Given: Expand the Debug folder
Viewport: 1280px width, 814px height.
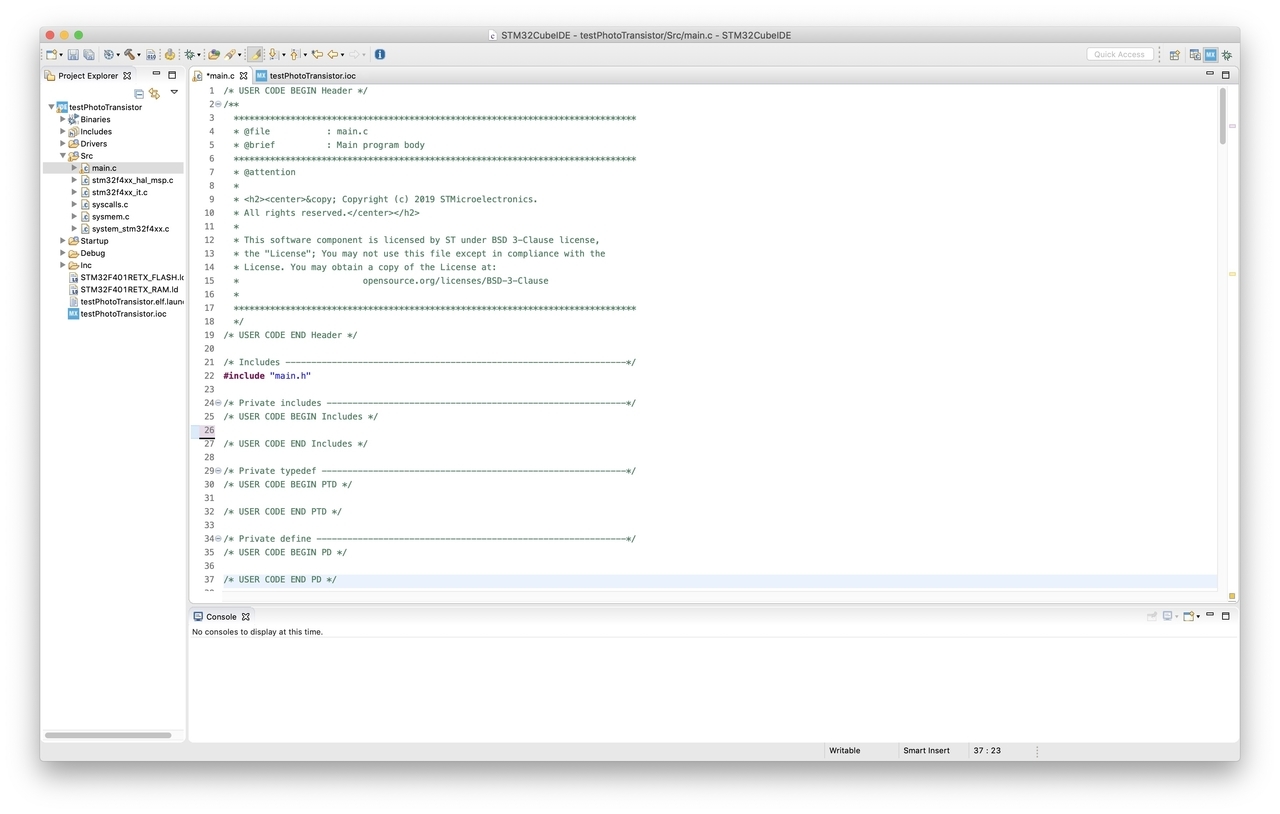Looking at the screenshot, I should (x=62, y=253).
